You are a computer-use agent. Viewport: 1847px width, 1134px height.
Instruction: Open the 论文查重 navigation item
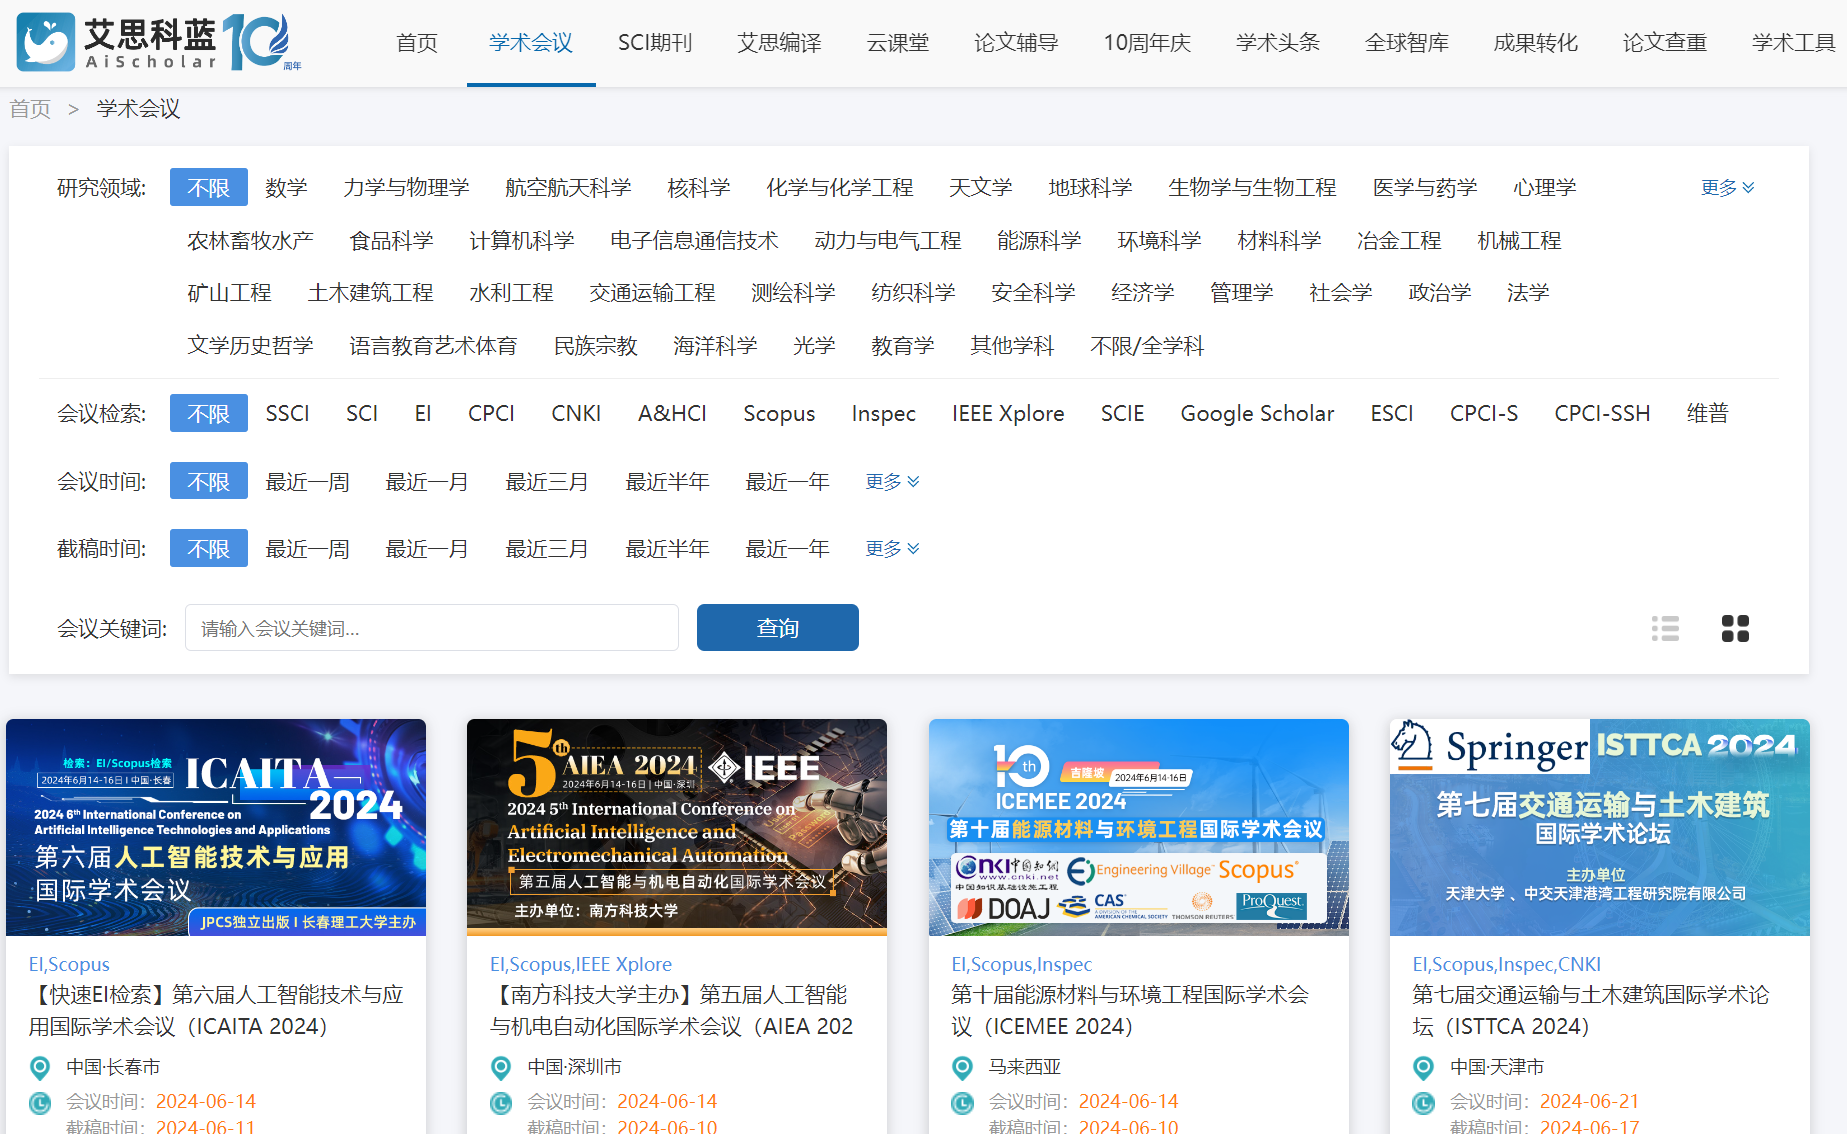[1664, 43]
